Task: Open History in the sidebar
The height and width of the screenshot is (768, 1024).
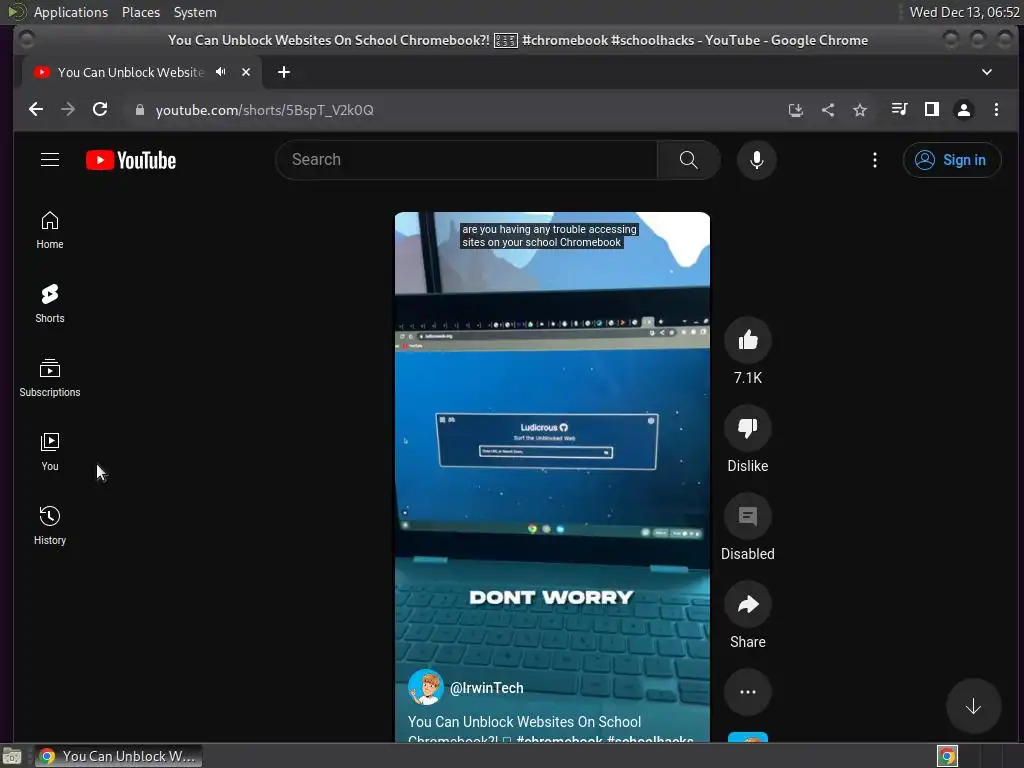Action: pyautogui.click(x=50, y=526)
